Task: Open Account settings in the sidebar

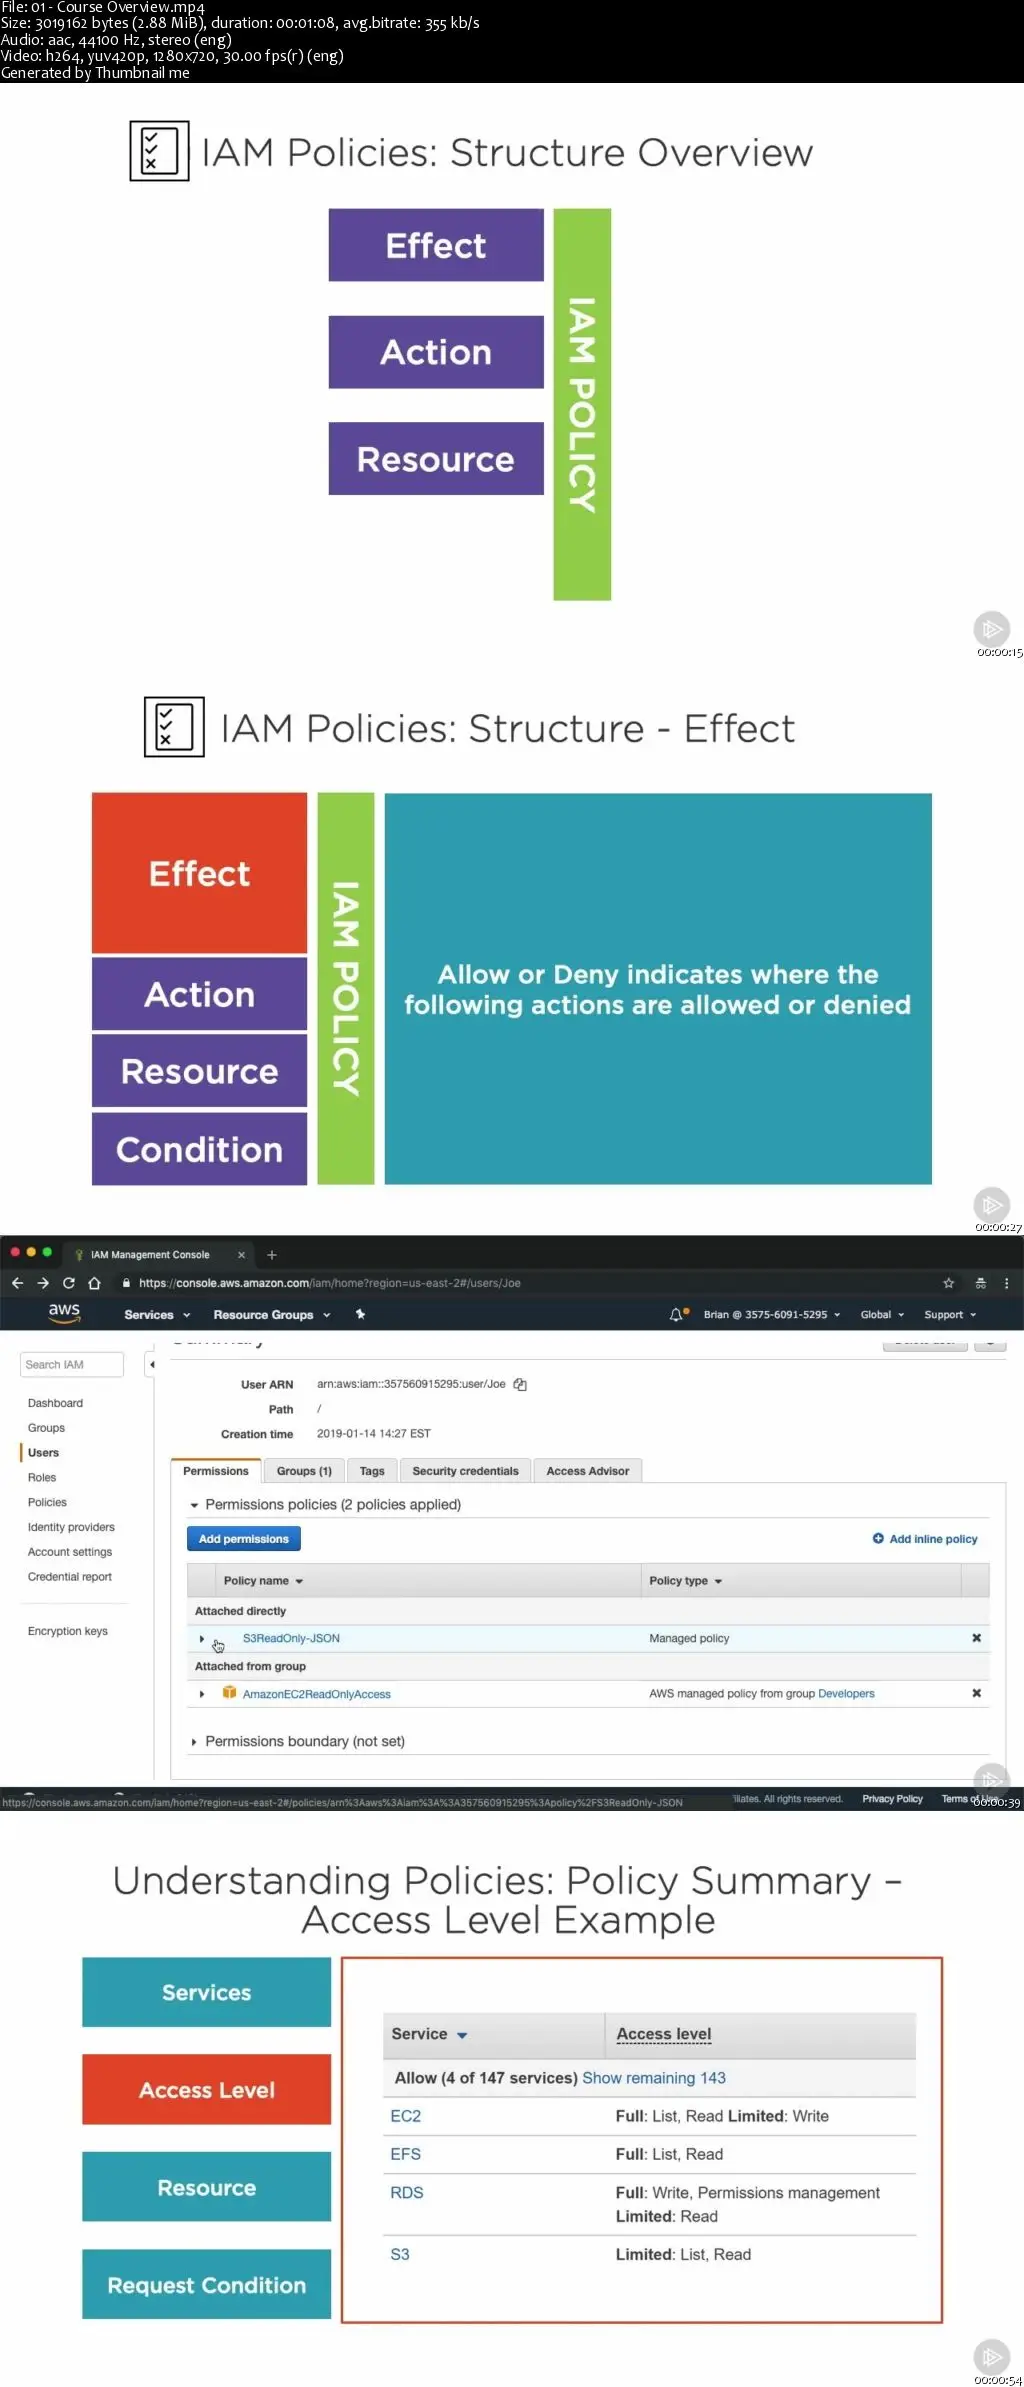Action: pos(70,1552)
